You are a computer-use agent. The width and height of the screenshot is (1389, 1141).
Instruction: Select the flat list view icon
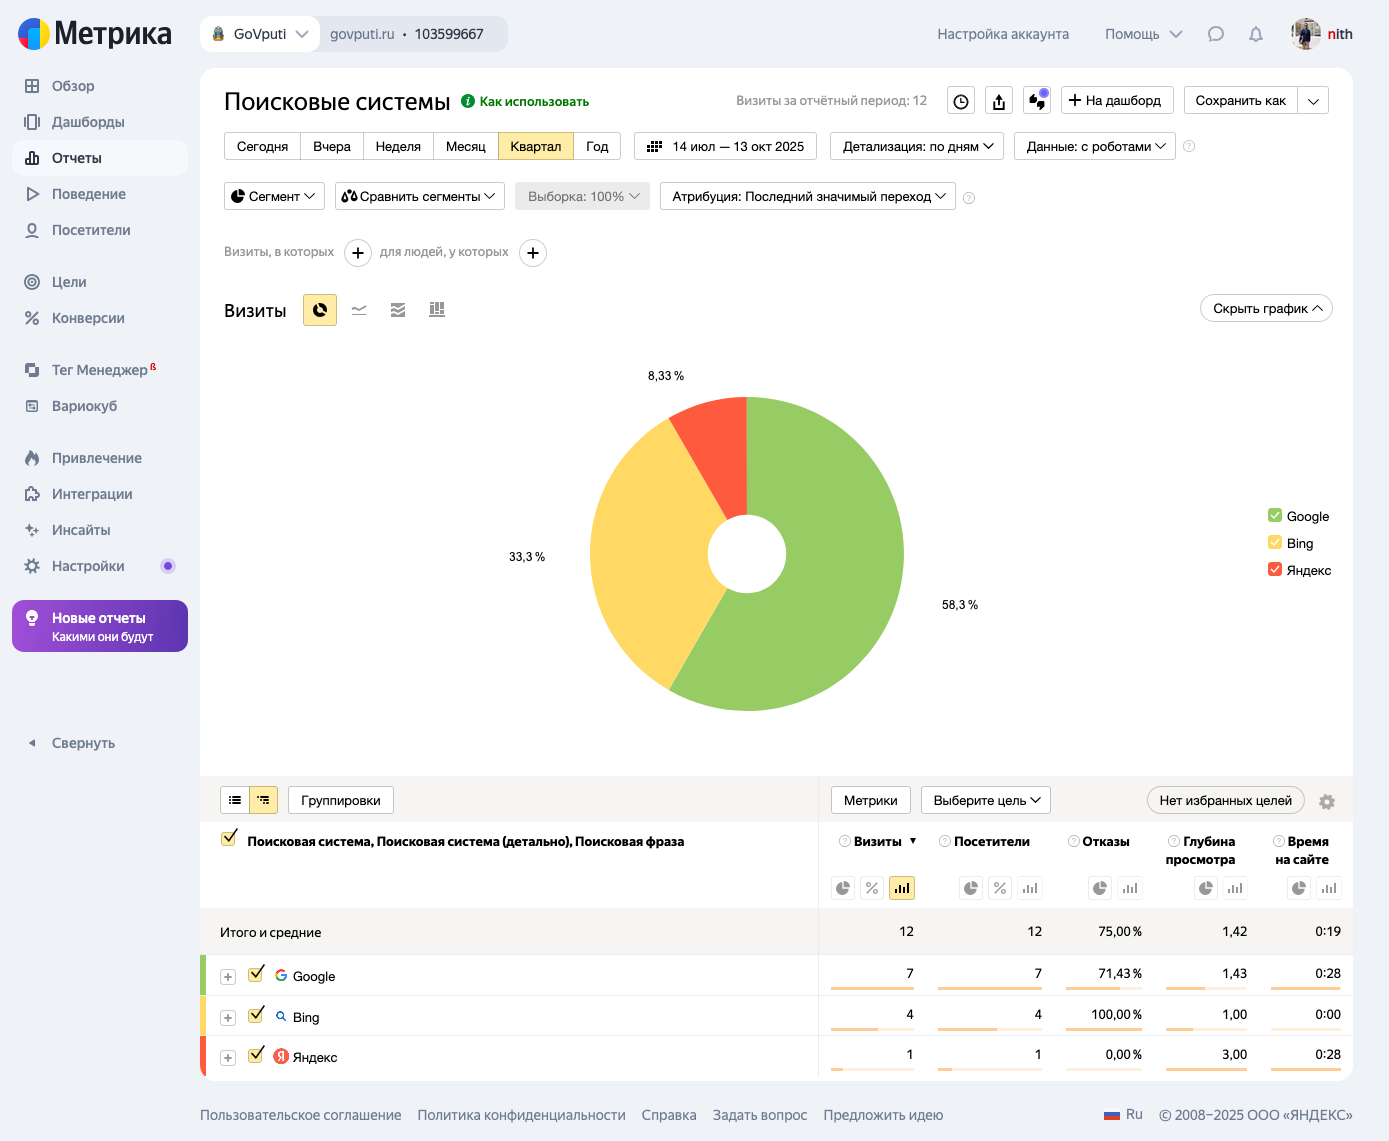point(235,800)
